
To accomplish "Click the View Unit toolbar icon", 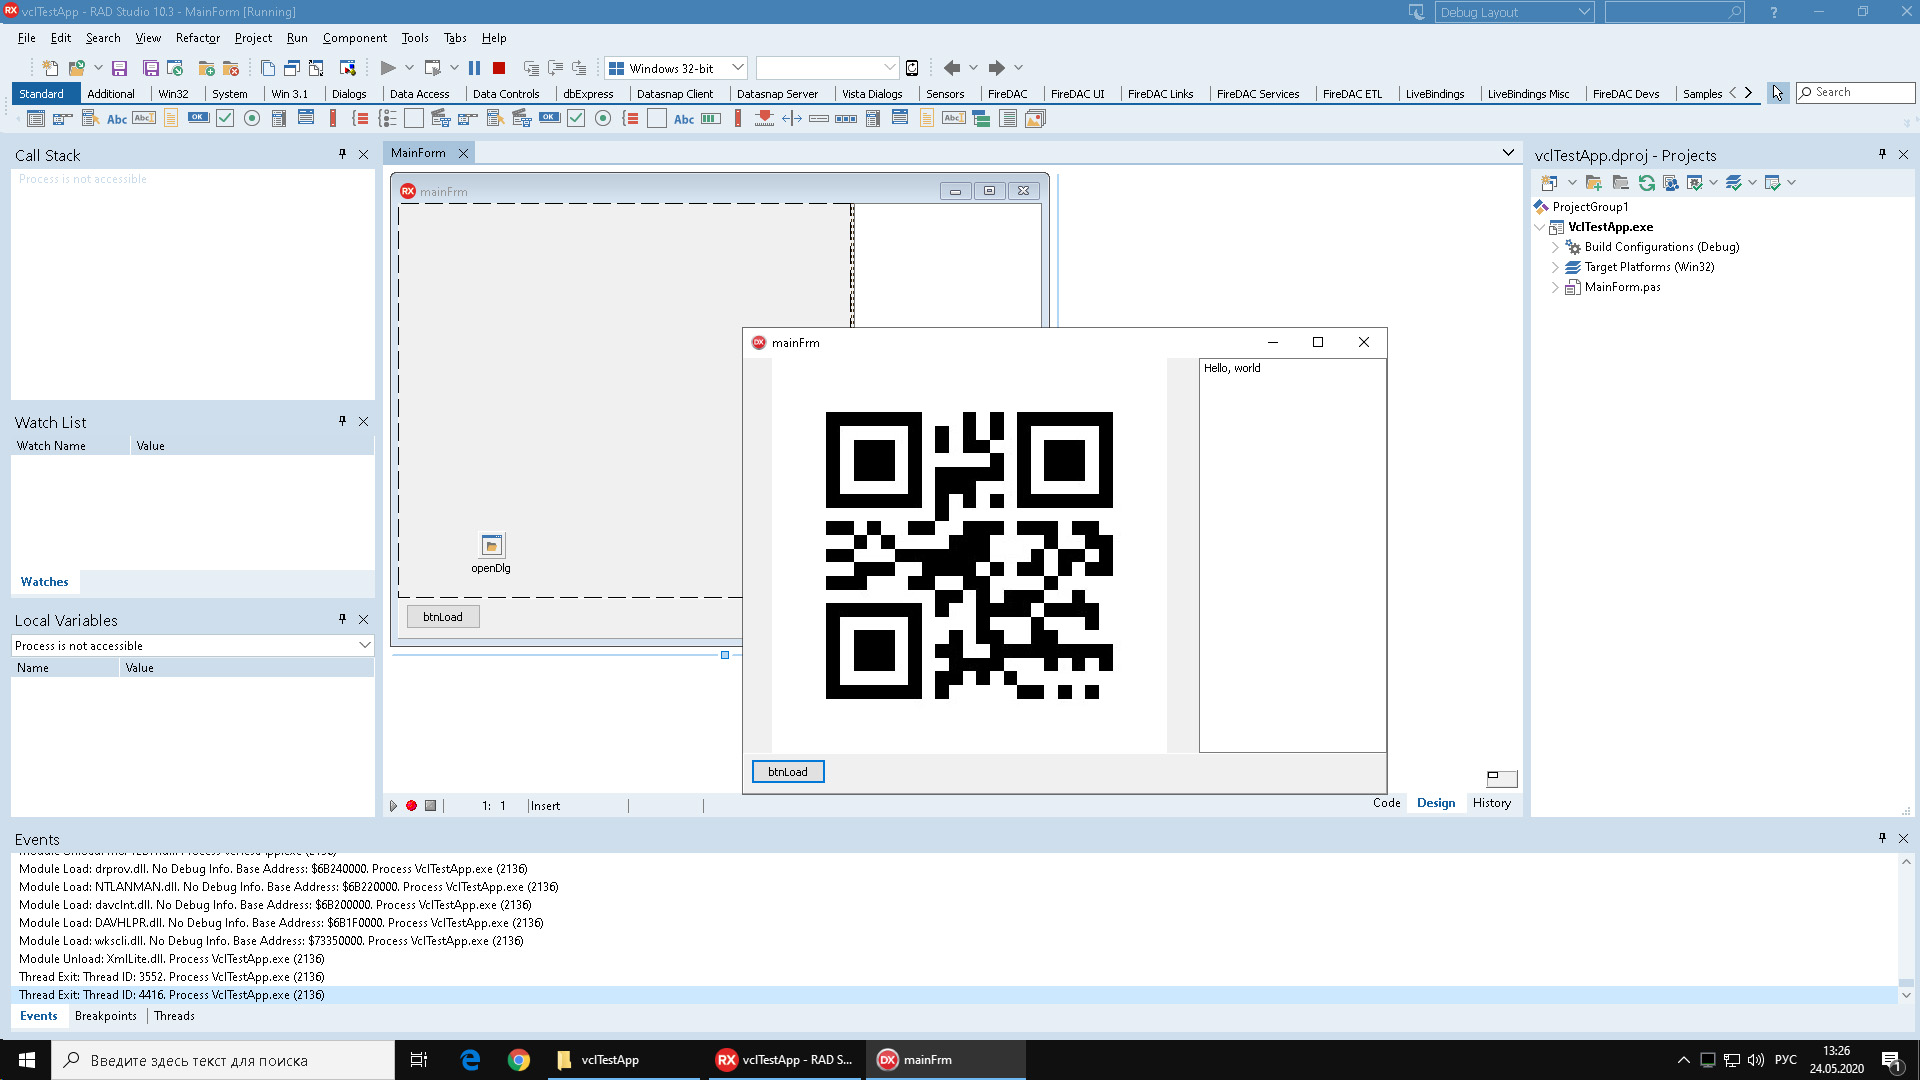I will [x=268, y=68].
